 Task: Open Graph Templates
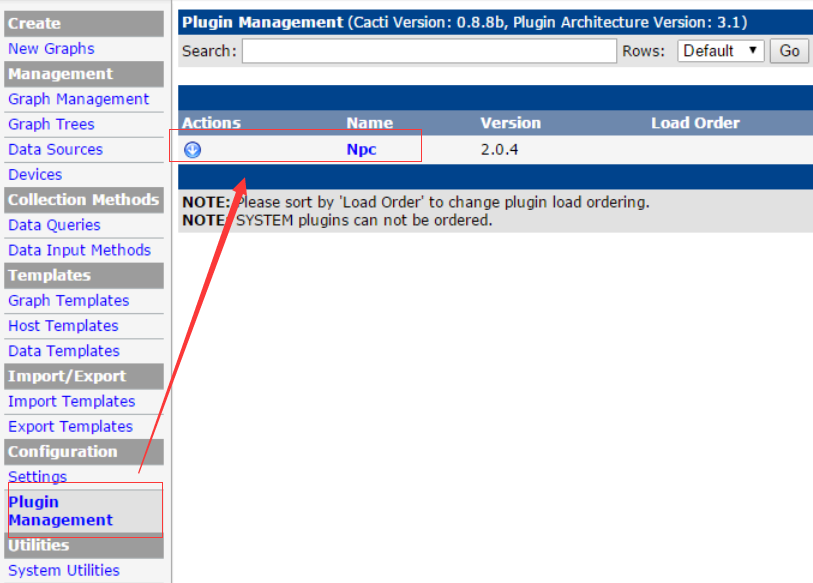click(x=68, y=300)
